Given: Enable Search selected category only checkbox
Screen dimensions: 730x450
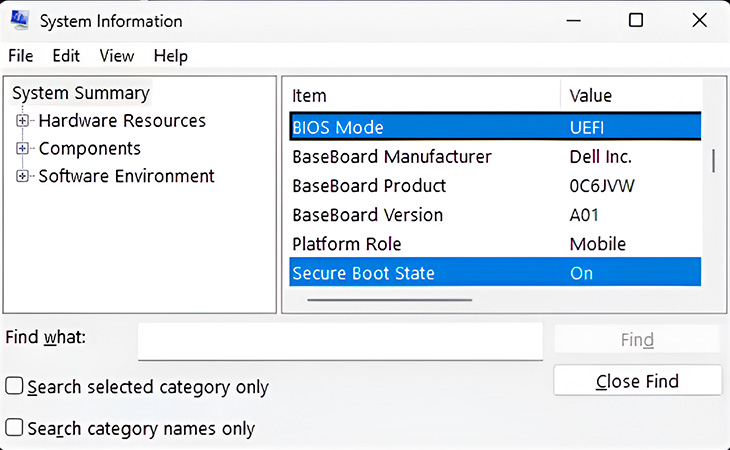Looking at the screenshot, I should (x=15, y=386).
